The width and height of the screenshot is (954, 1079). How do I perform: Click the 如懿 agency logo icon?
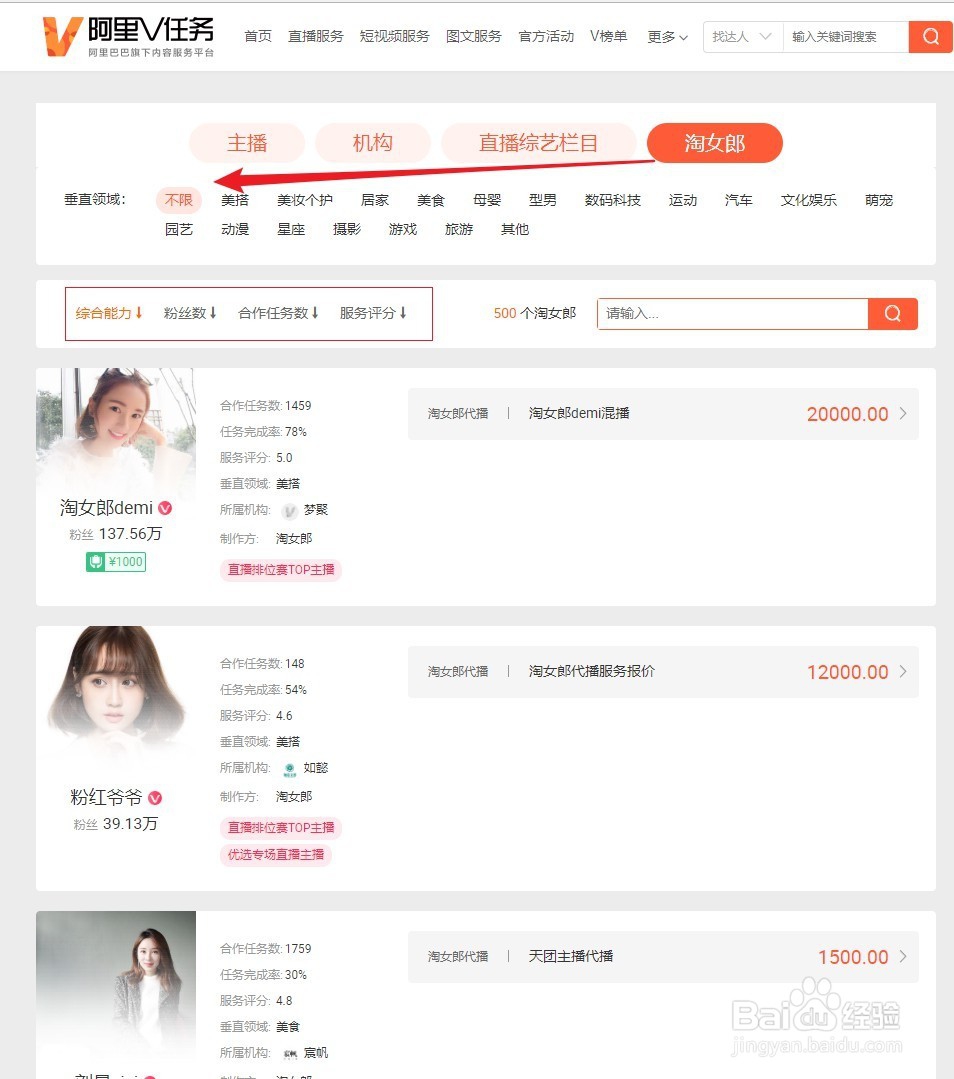click(290, 769)
